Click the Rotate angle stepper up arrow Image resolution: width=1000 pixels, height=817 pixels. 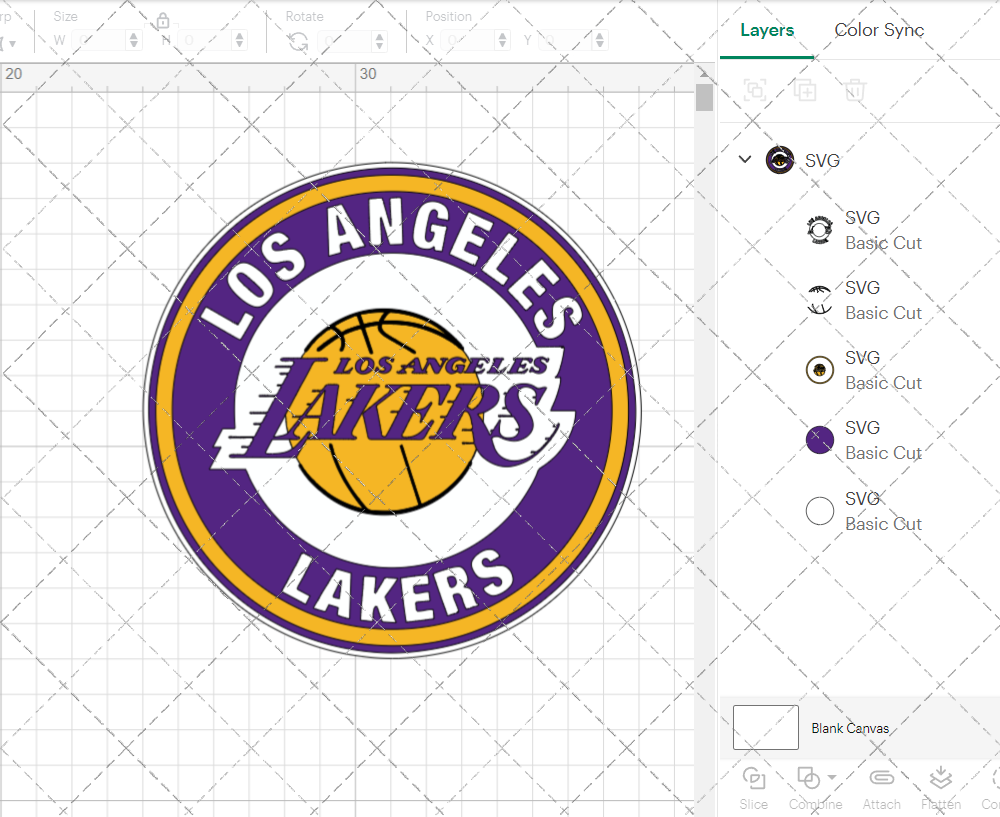tap(378, 35)
